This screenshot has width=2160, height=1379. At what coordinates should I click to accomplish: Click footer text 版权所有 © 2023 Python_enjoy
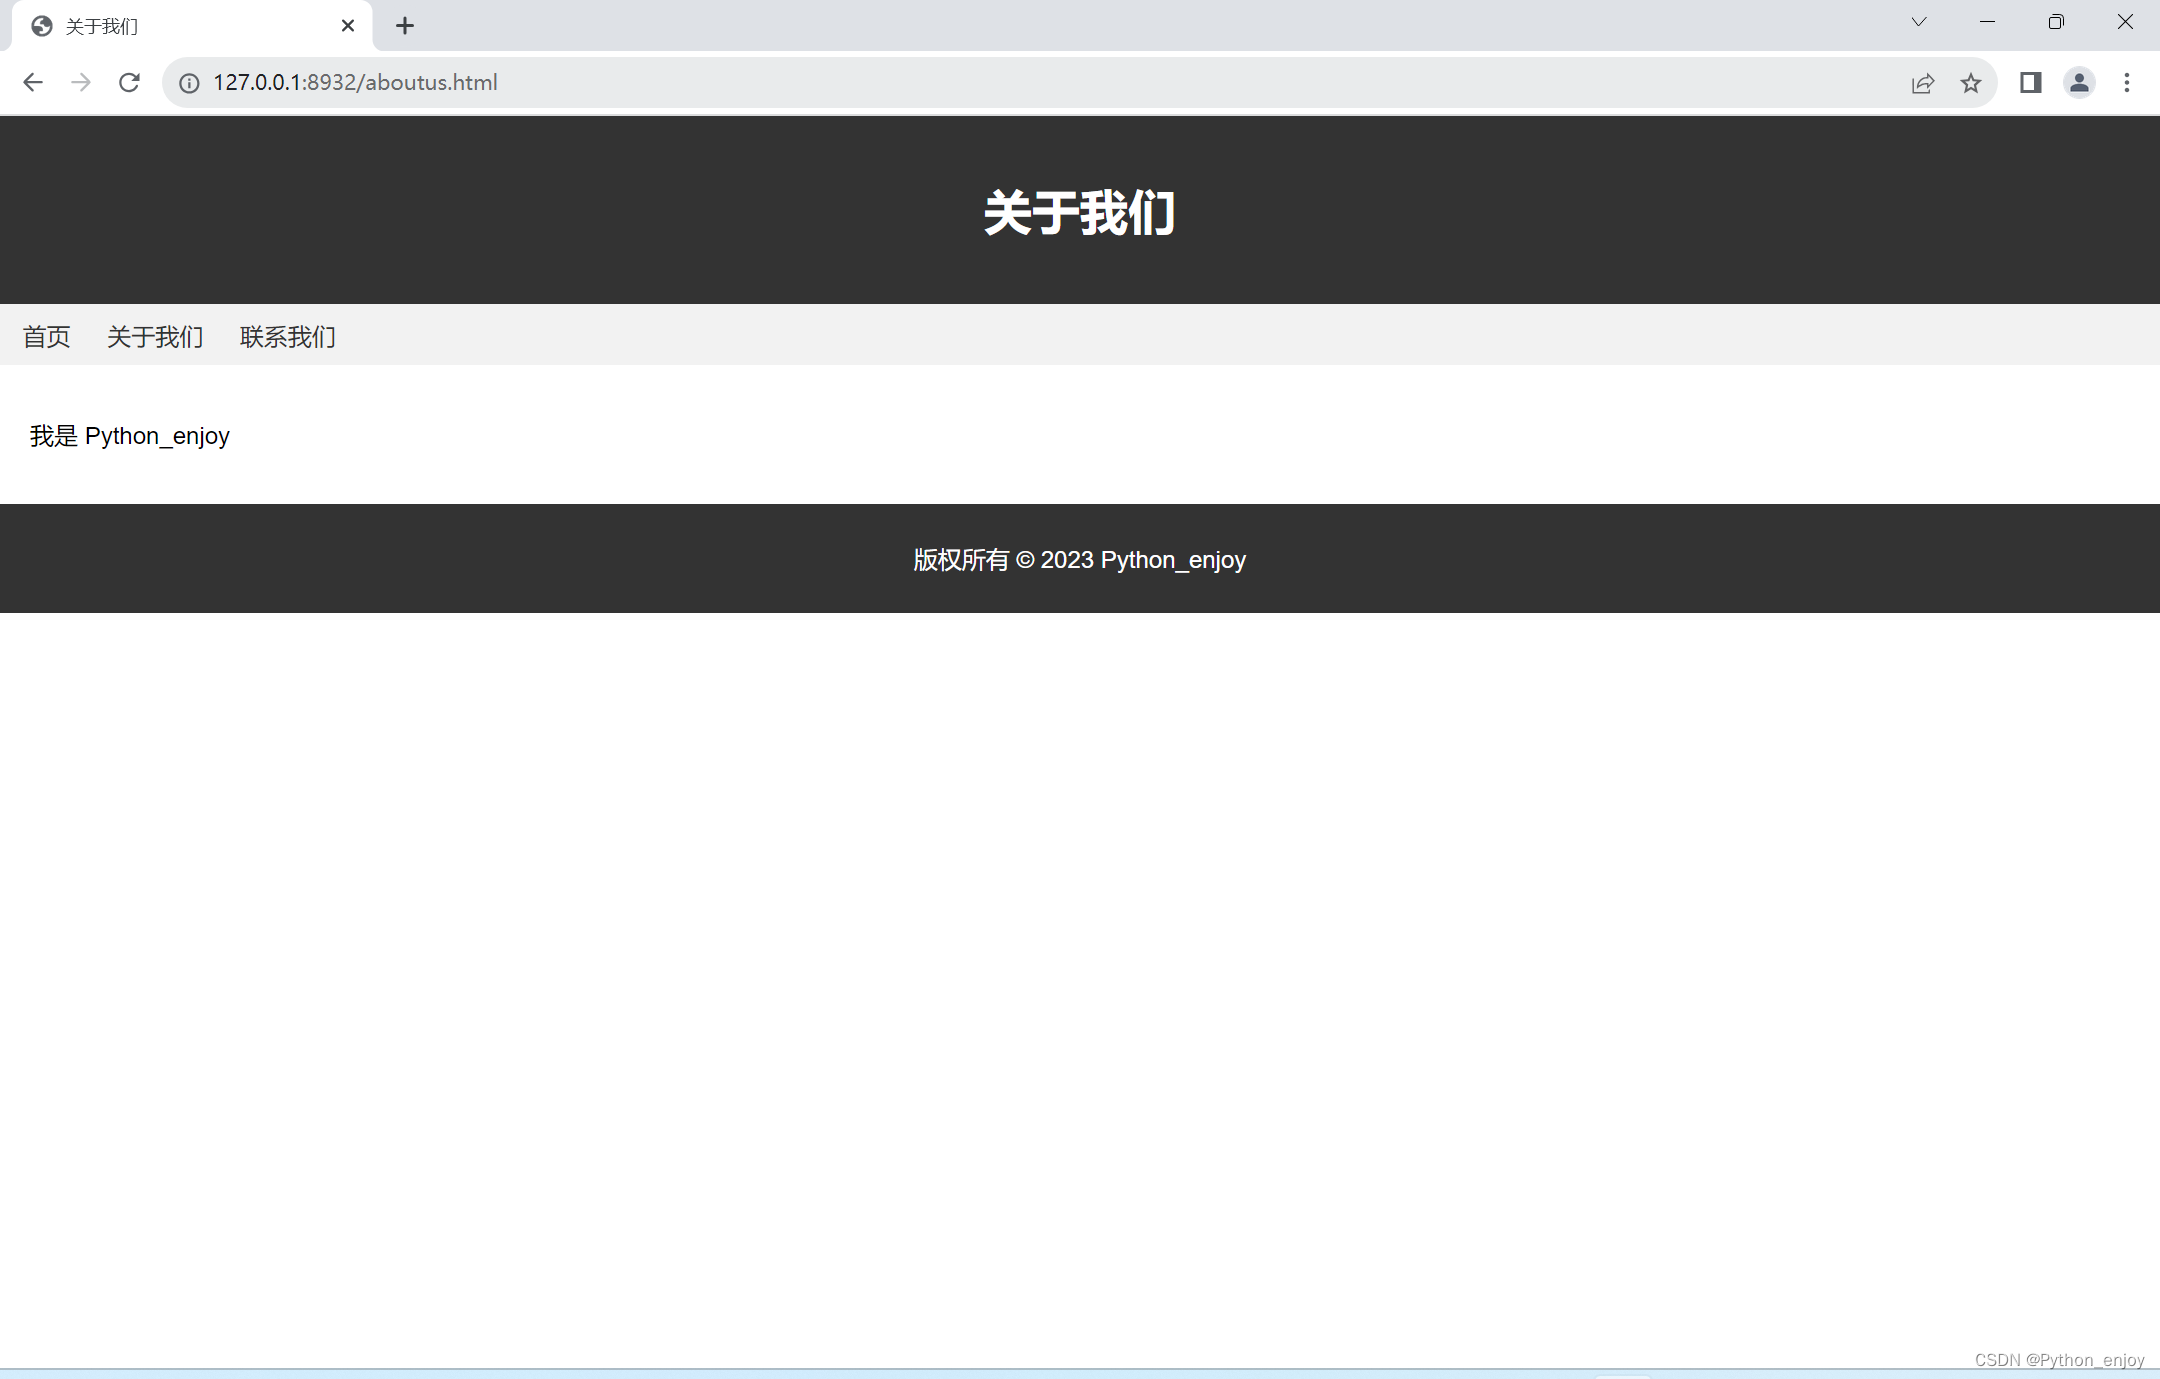[1079, 560]
